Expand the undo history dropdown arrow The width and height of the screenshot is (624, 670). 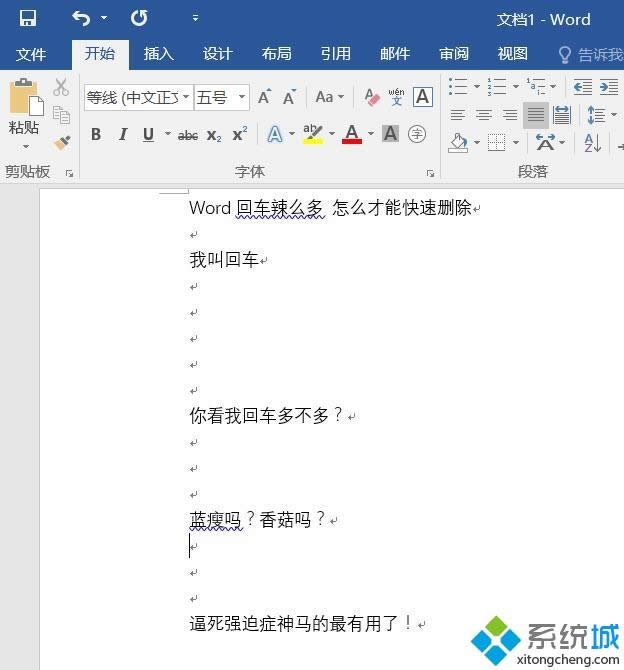point(104,18)
